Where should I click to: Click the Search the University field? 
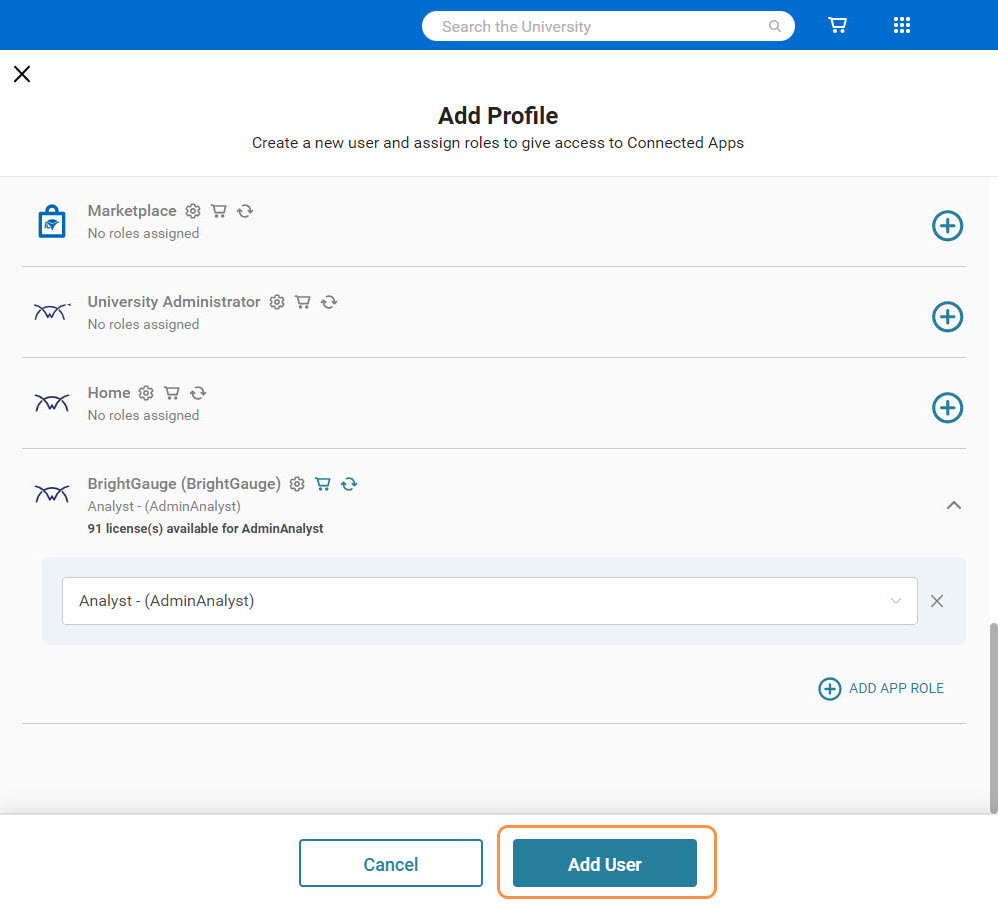(x=600, y=26)
